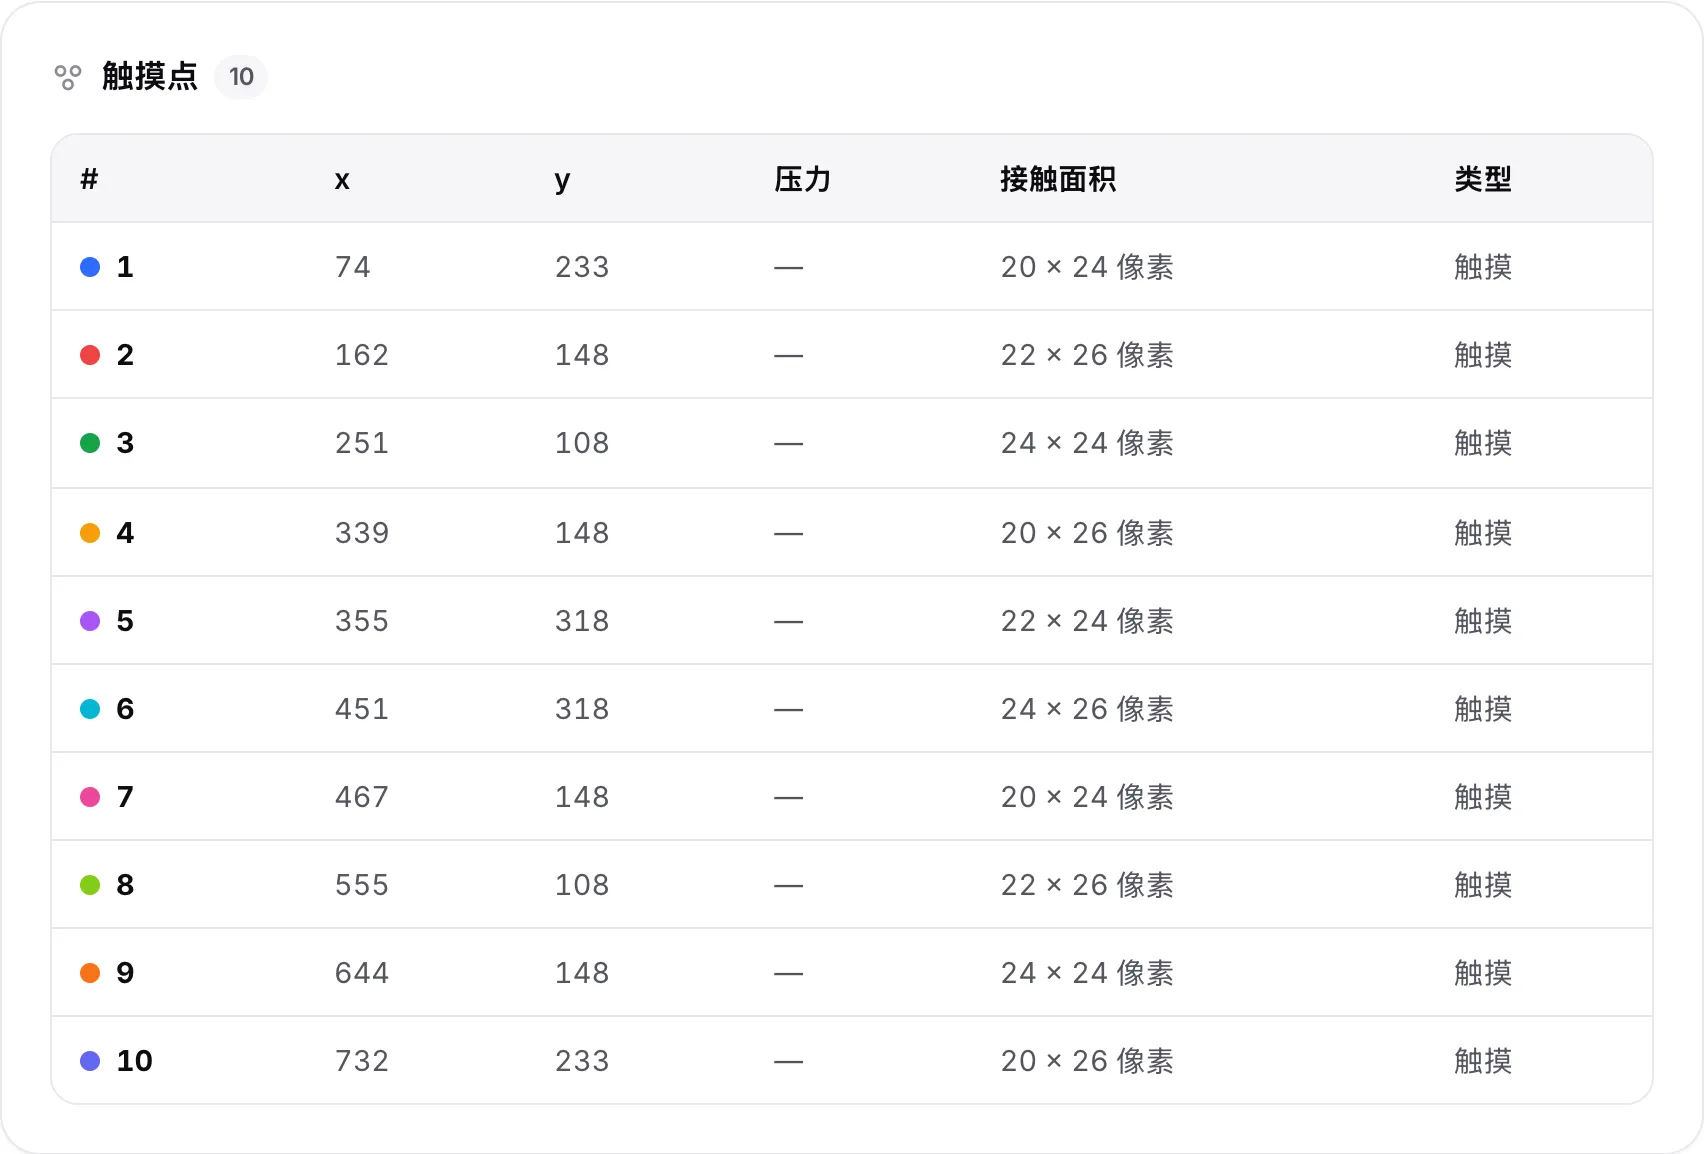1704x1154 pixels.
Task: Click the pressure dash in row 9
Action: tap(788, 974)
